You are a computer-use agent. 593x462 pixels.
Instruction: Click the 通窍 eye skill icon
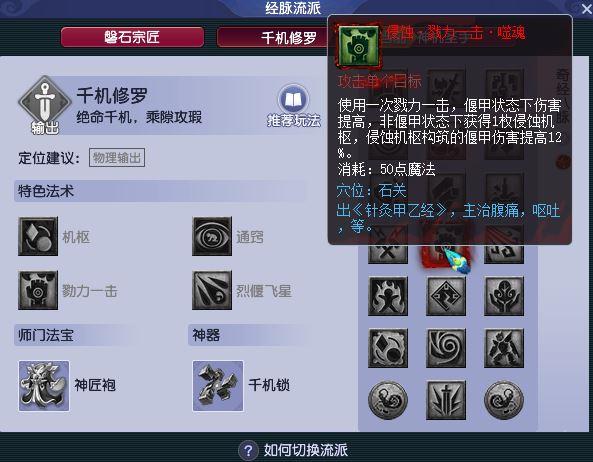pyautogui.click(x=212, y=236)
